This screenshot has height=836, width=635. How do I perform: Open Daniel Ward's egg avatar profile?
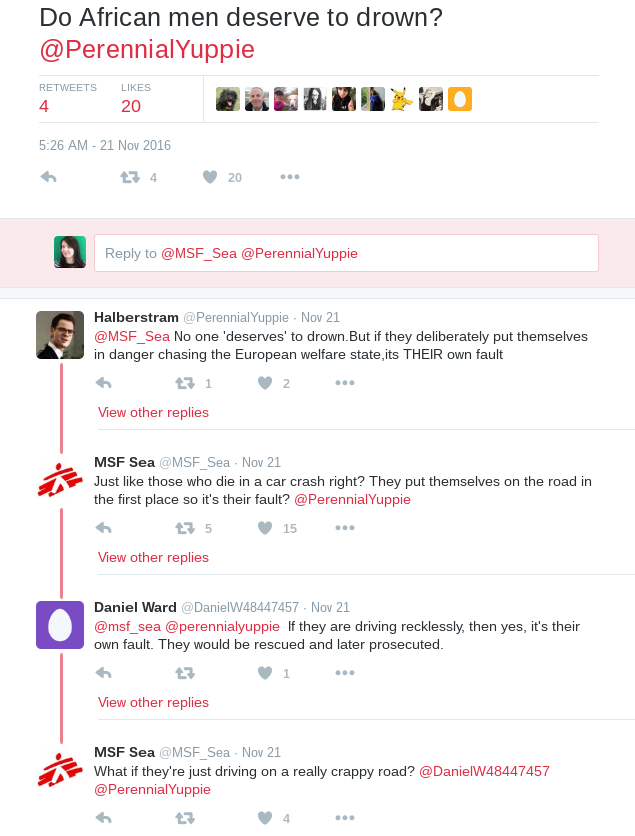(x=60, y=624)
